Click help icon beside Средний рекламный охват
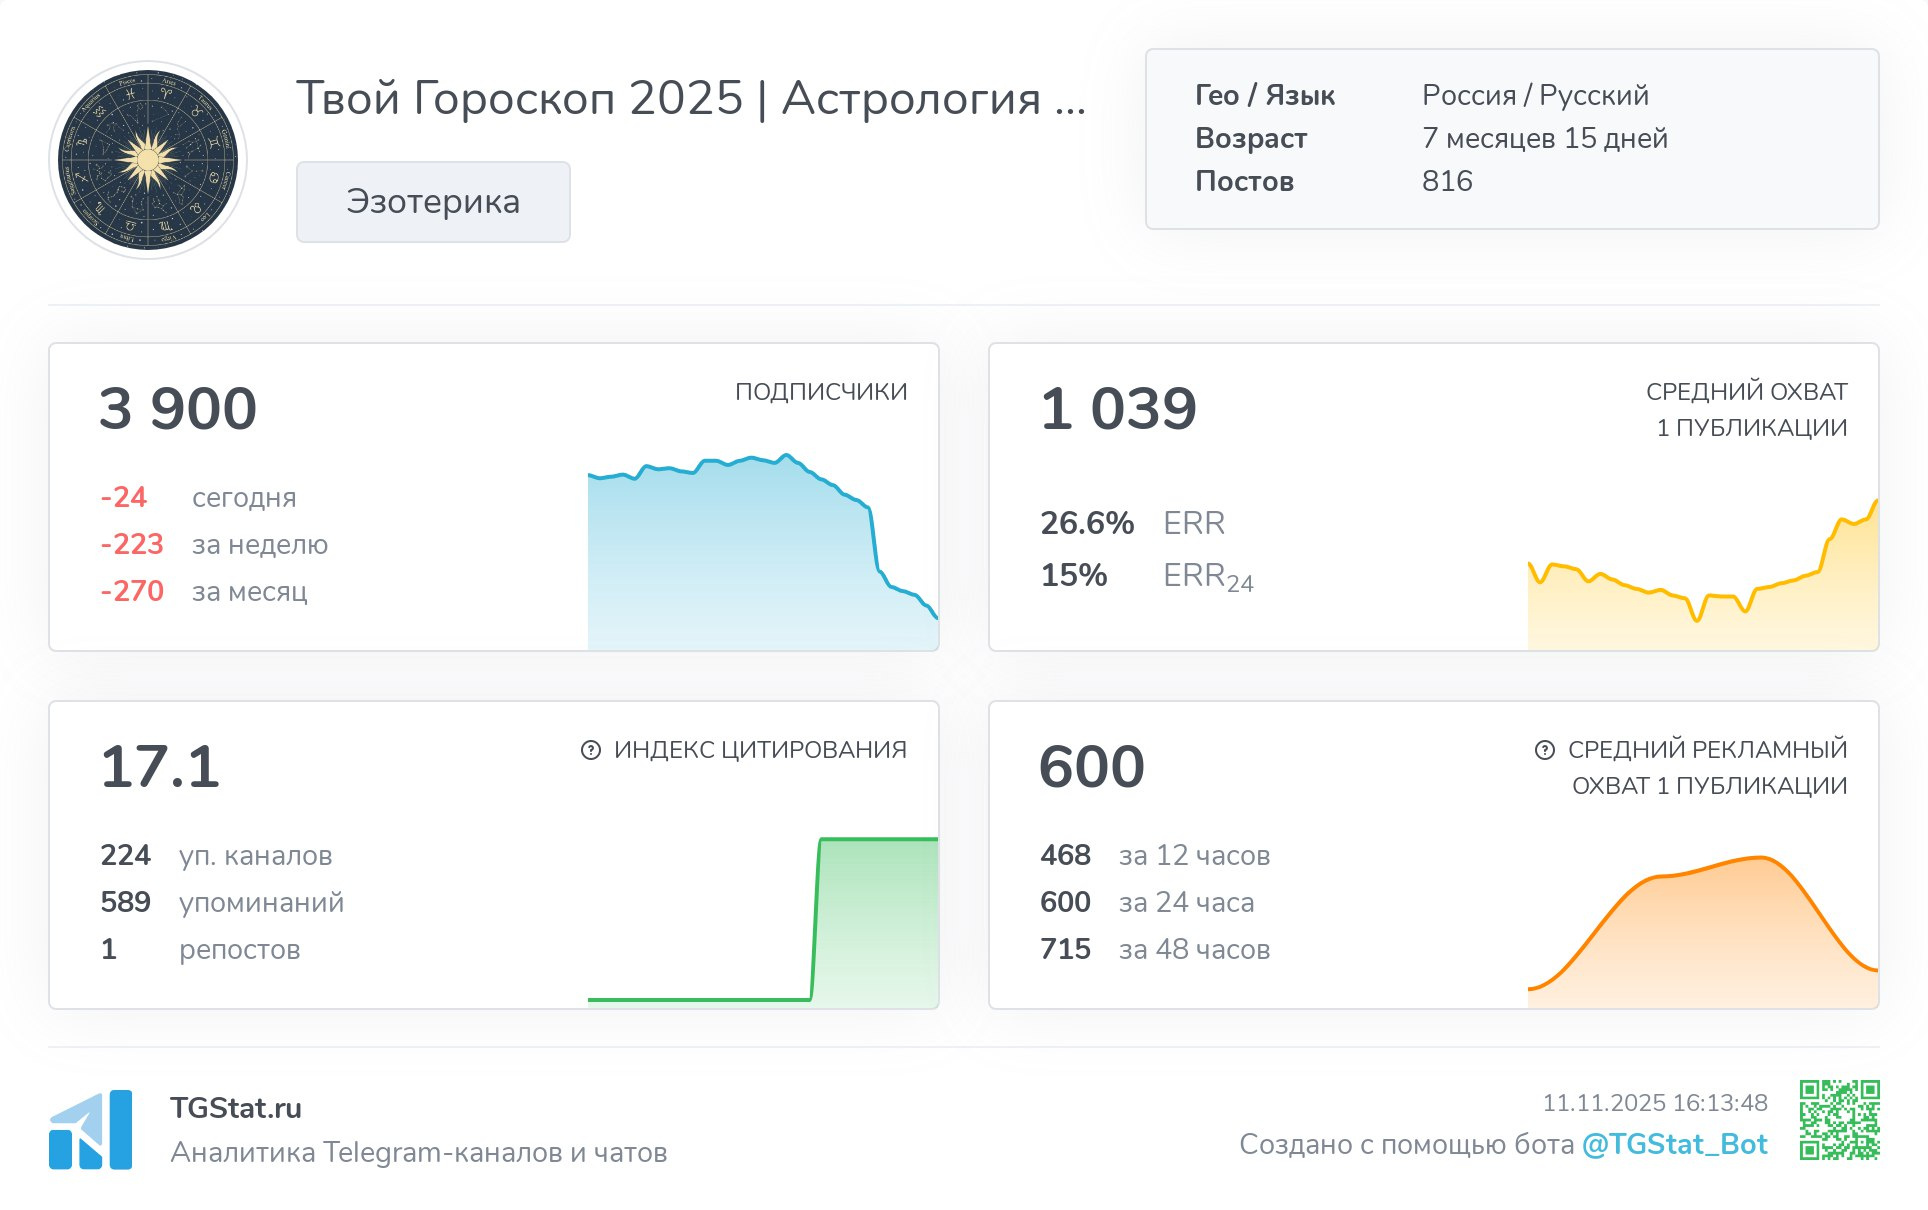This screenshot has height=1210, width=1928. coord(1544,750)
